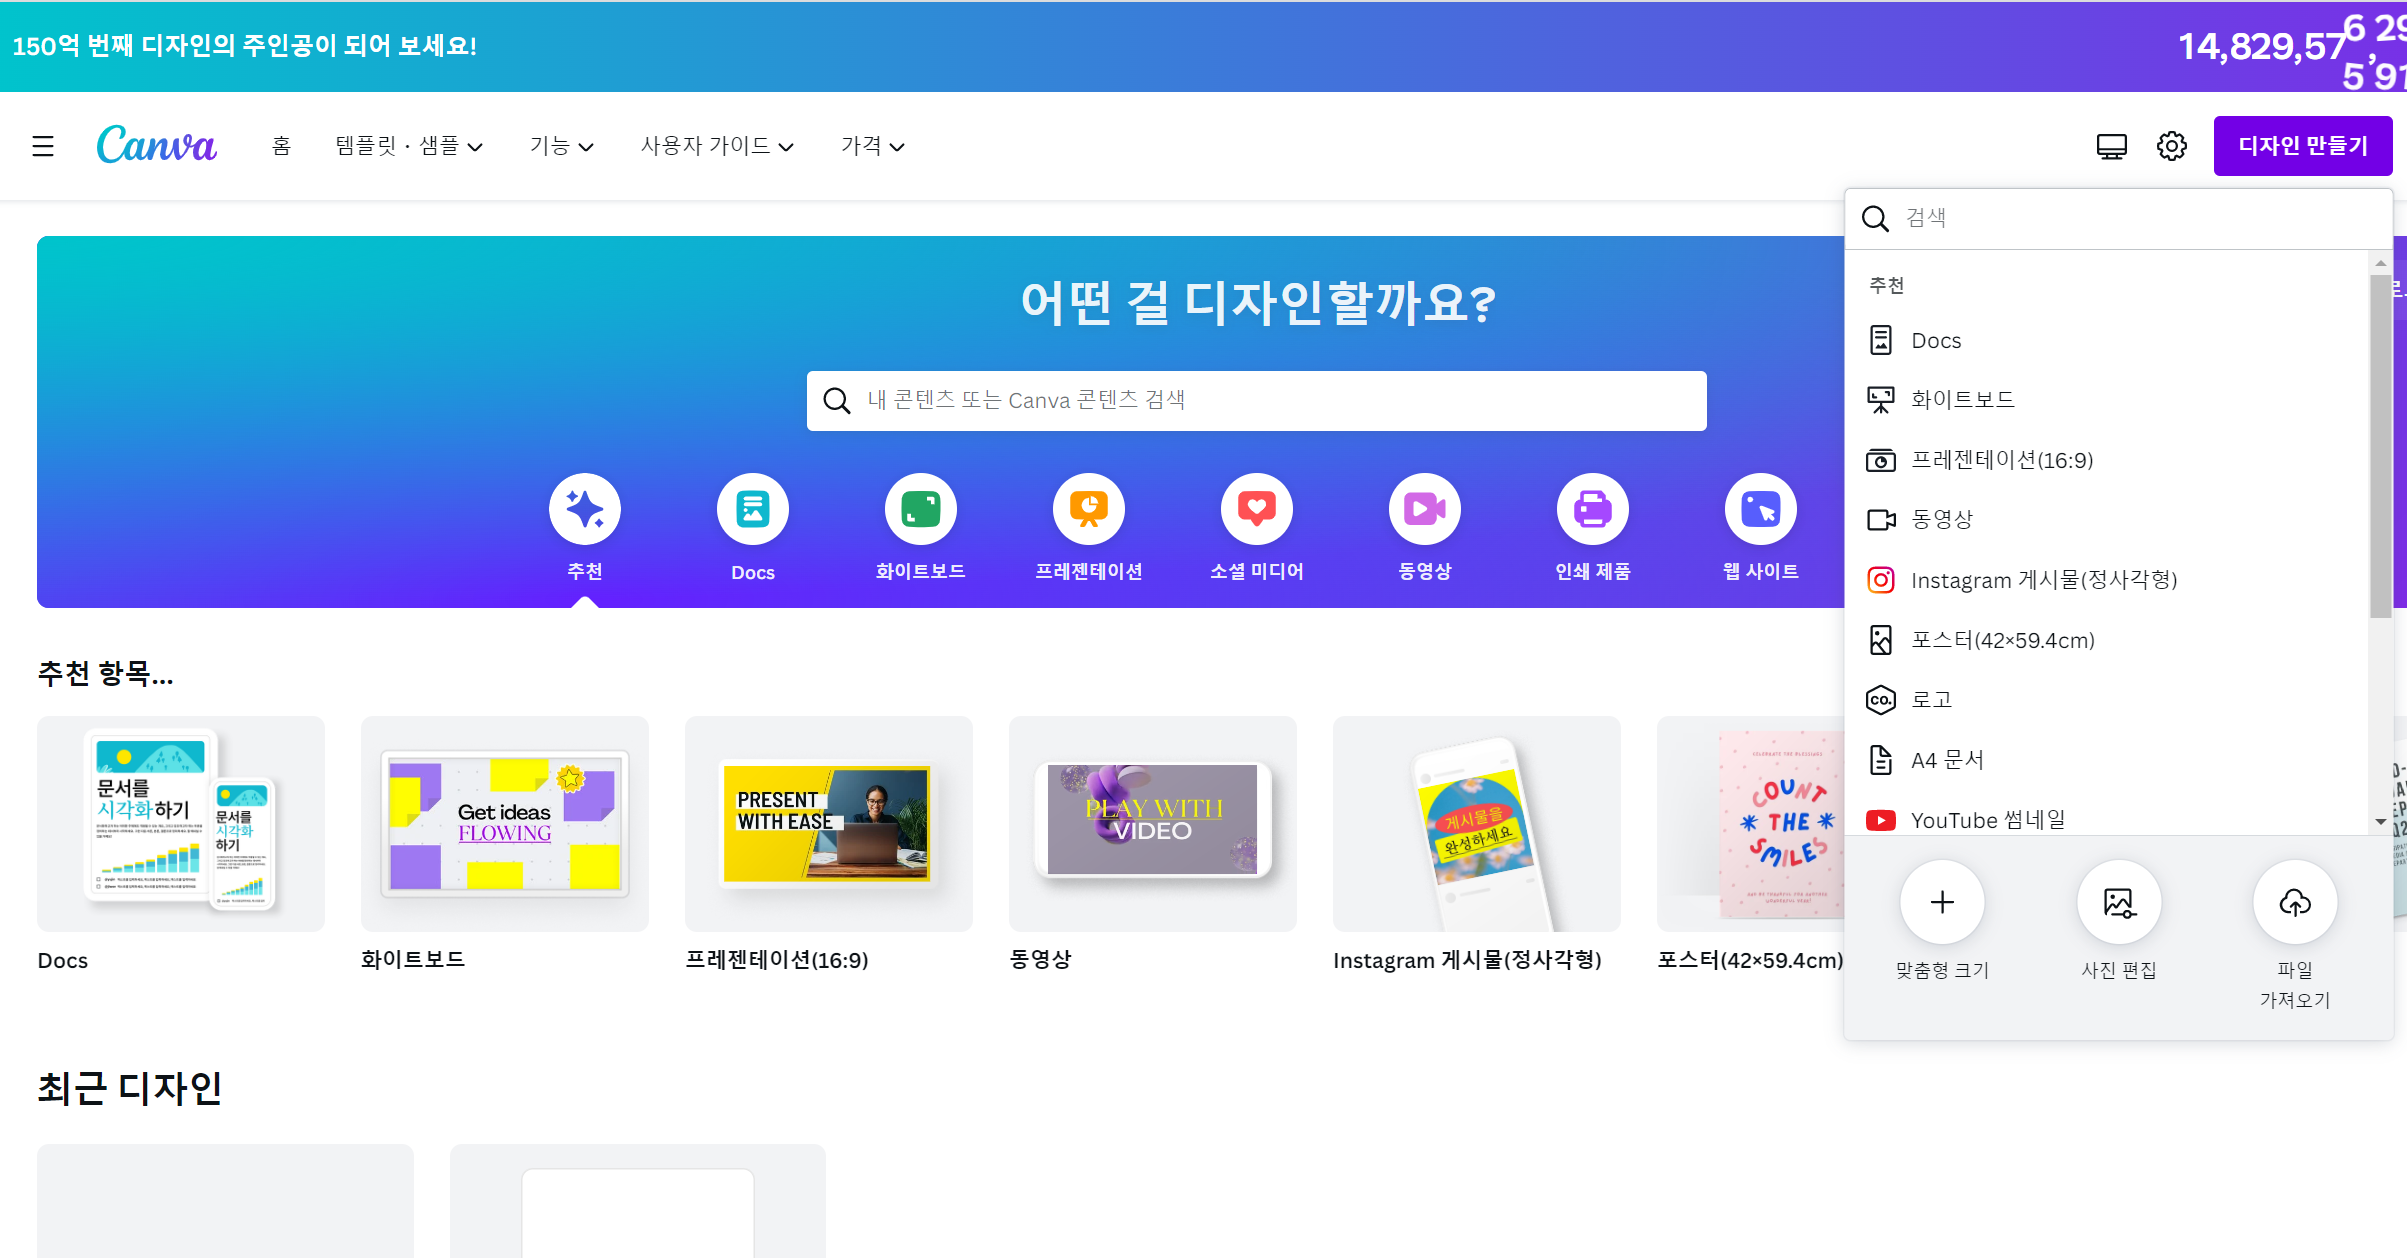Select the 동영상 camera category icon
The height and width of the screenshot is (1258, 2407).
(1425, 509)
